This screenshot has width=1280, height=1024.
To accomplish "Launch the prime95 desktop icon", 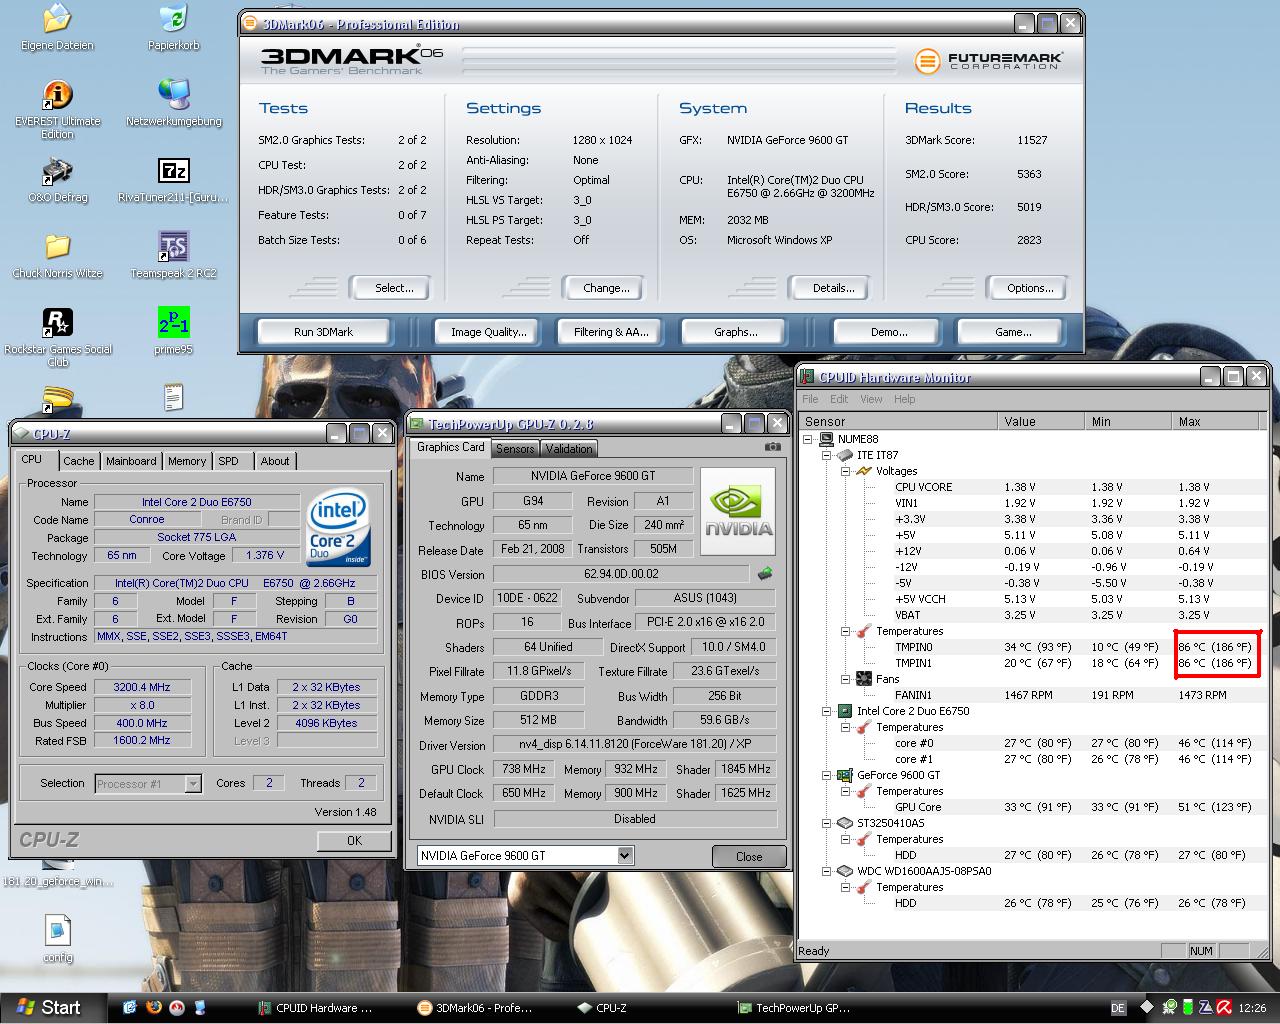I will pyautogui.click(x=174, y=331).
